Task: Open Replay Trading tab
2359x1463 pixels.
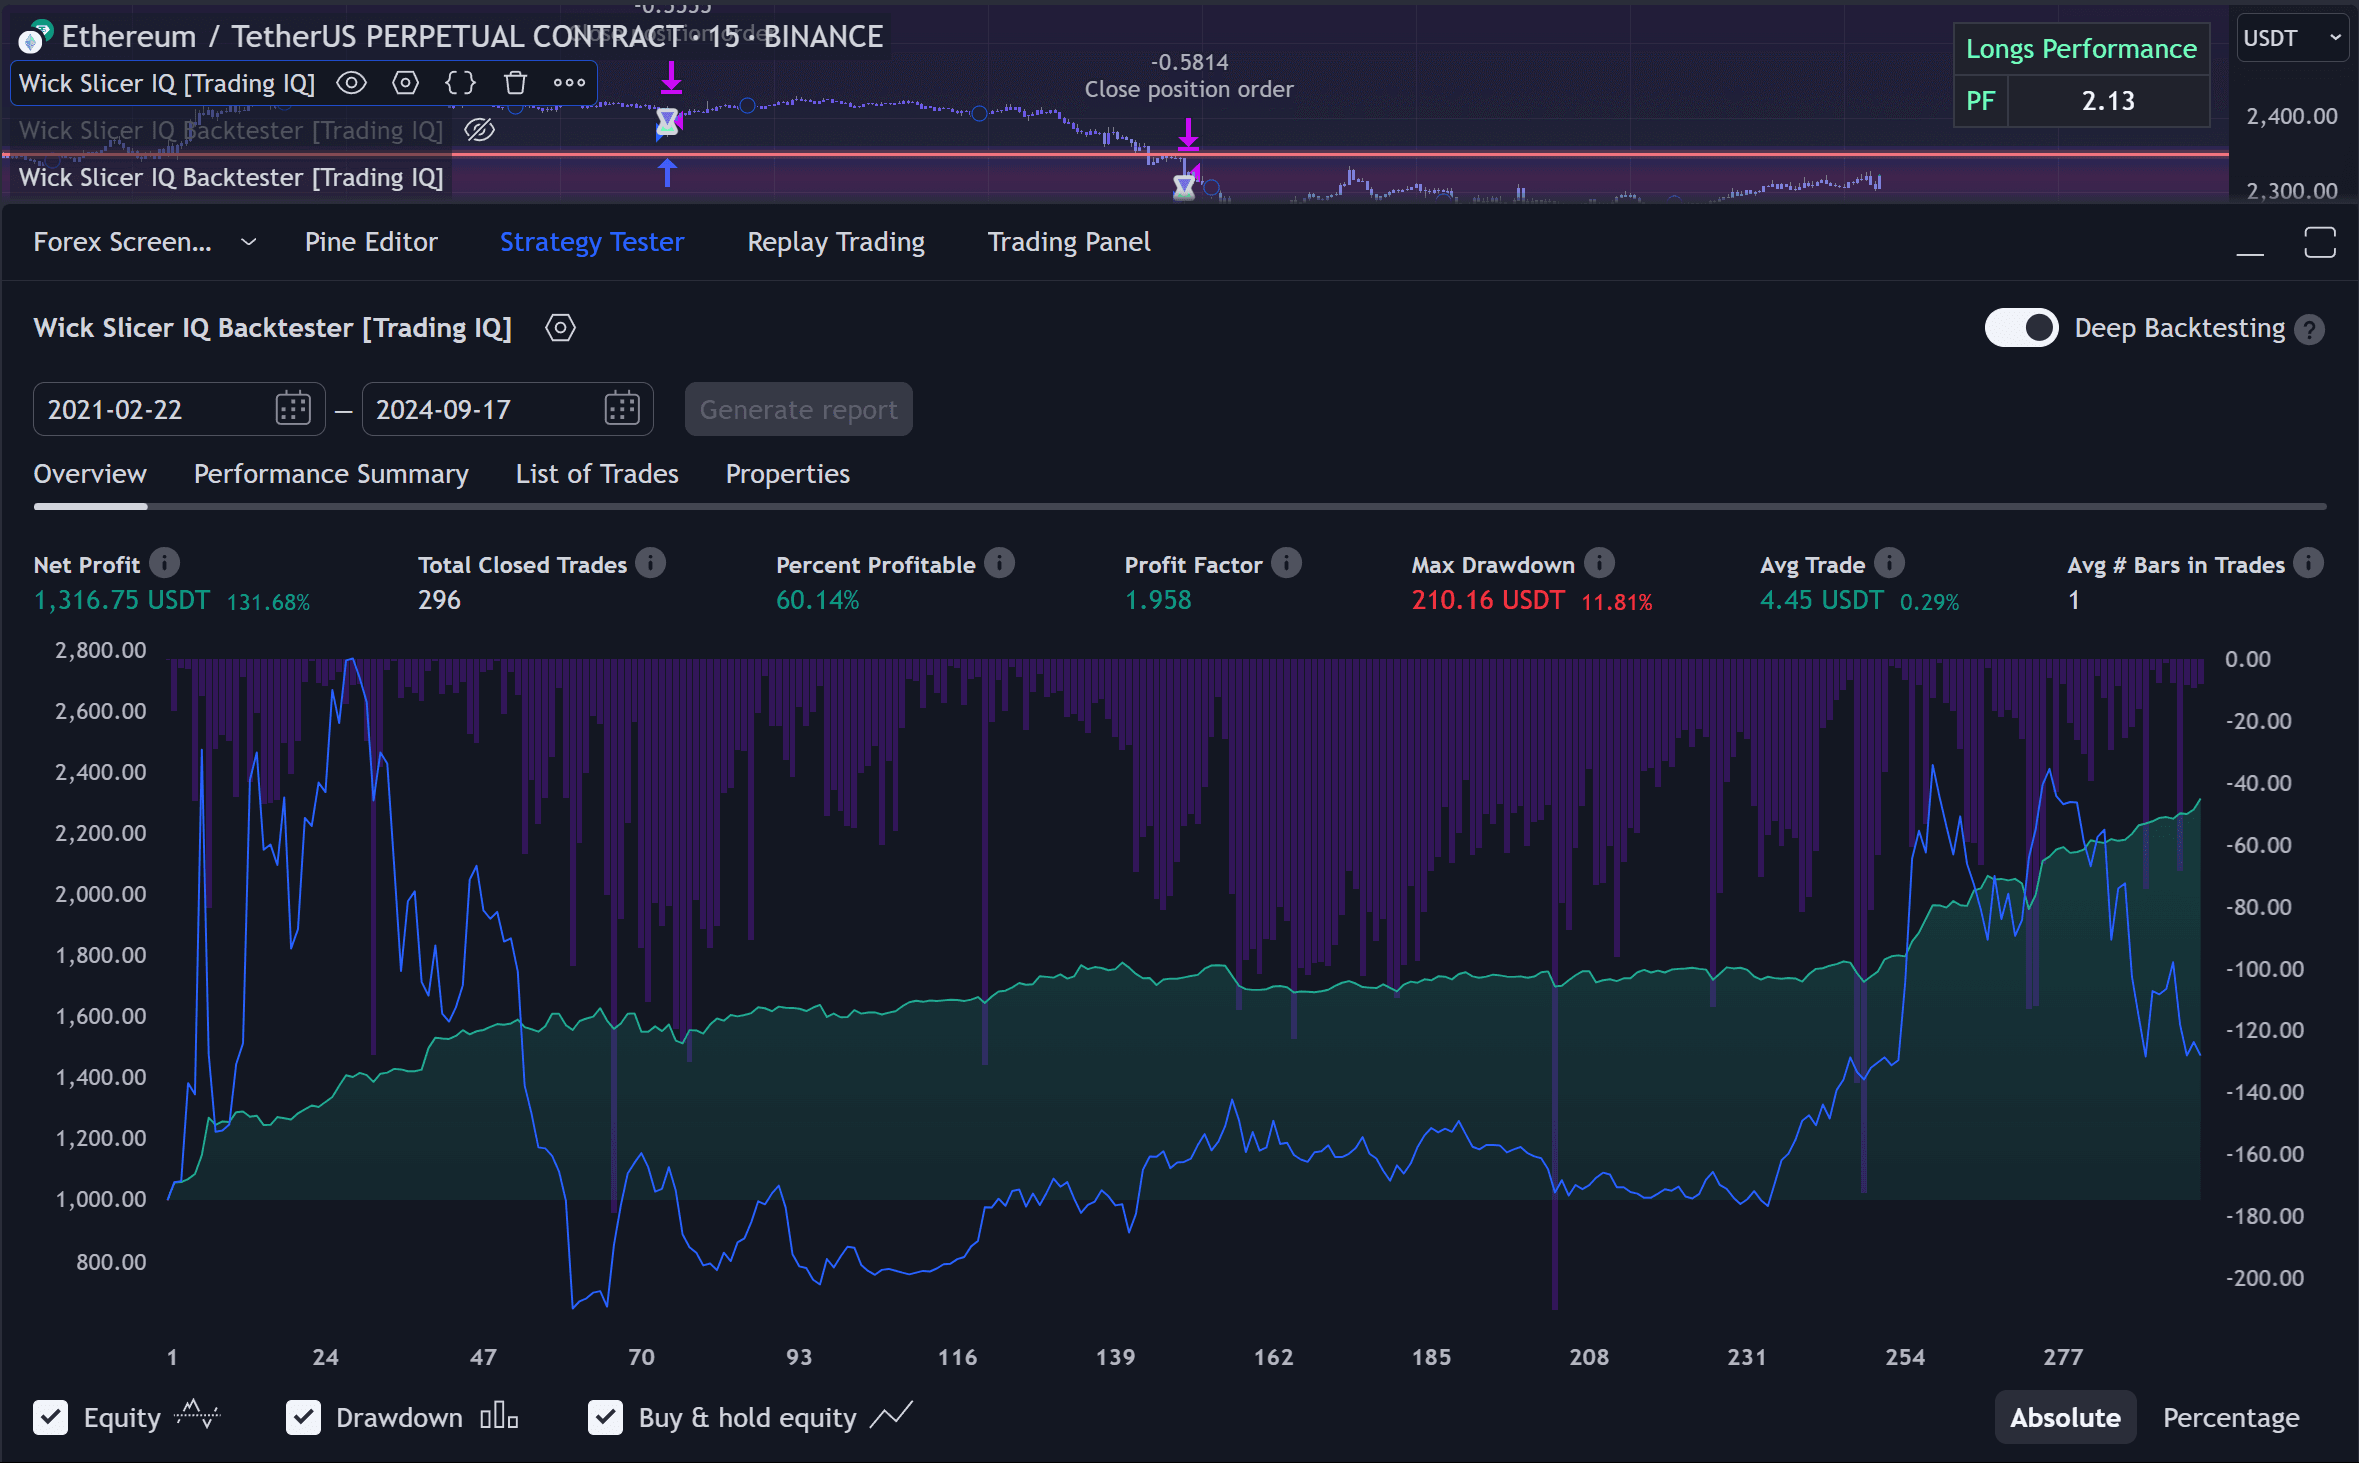Action: point(836,242)
